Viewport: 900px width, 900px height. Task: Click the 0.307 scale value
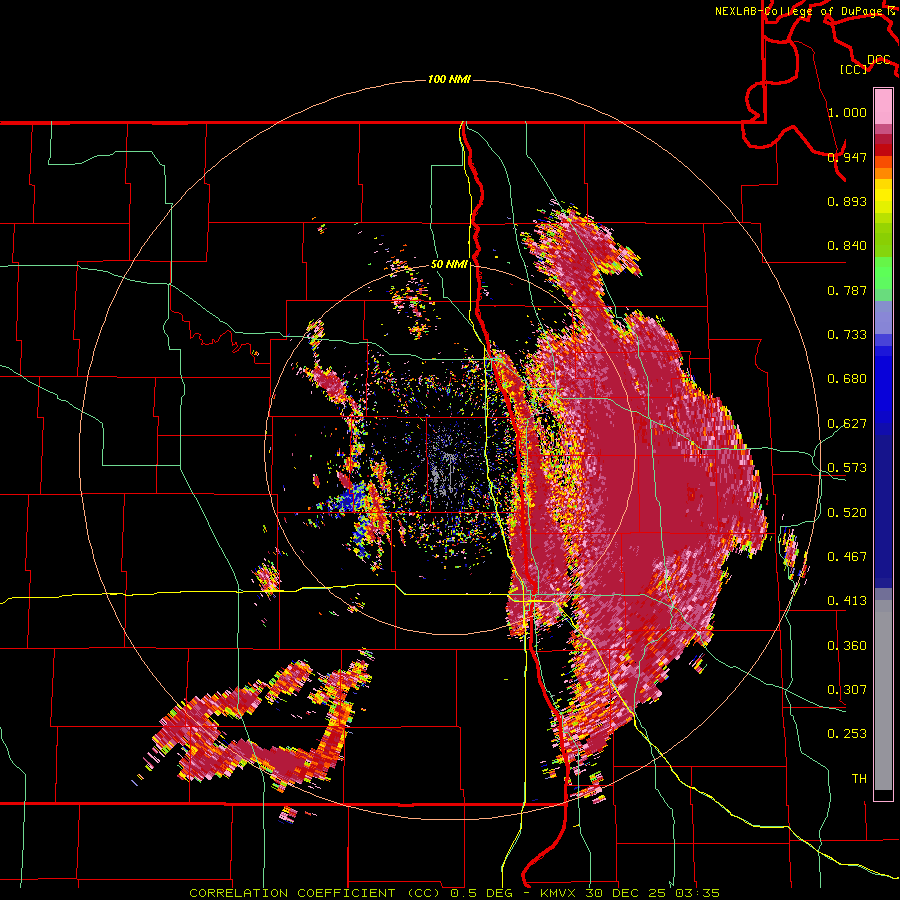pos(847,690)
